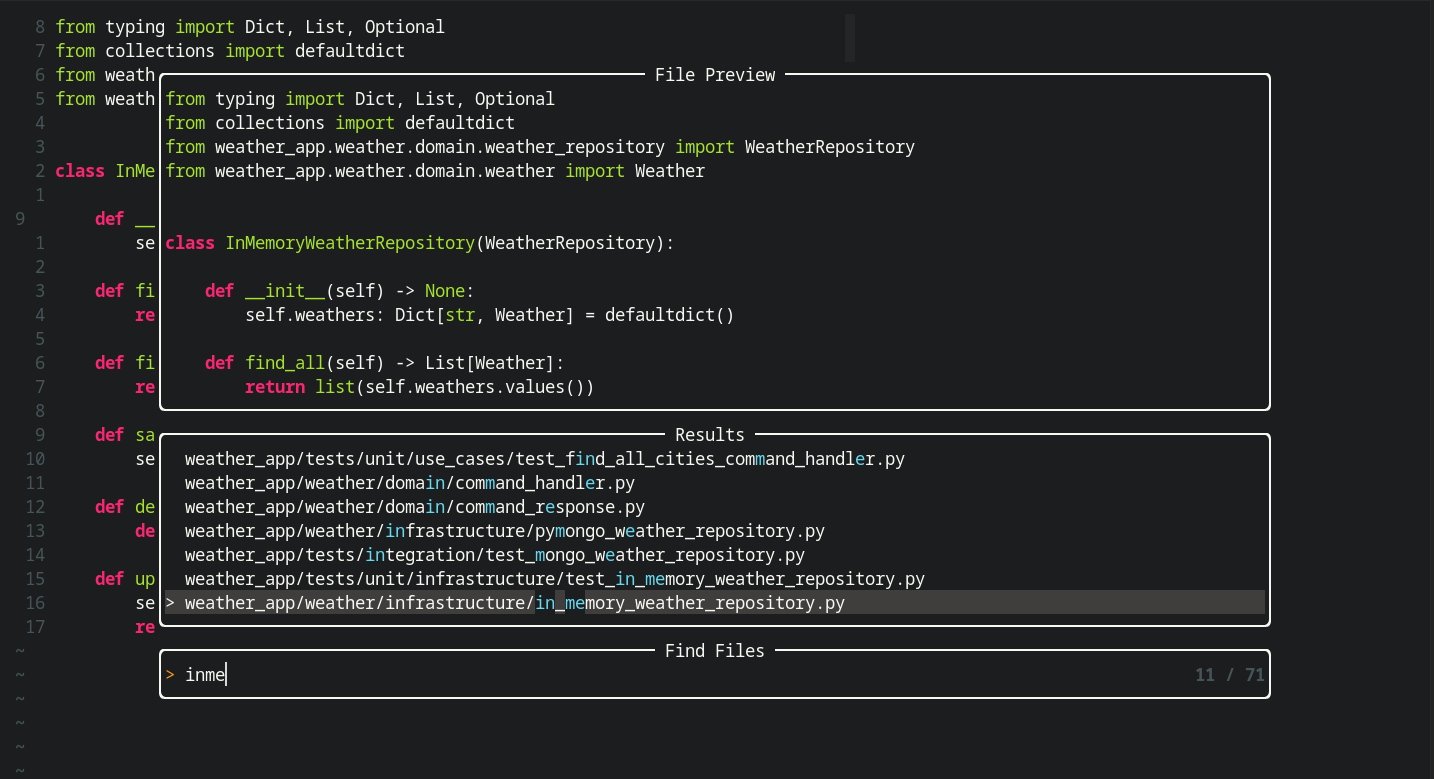Viewport: 1434px width, 779px height.
Task: Click def __init__ line in preview
Action: 340,291
